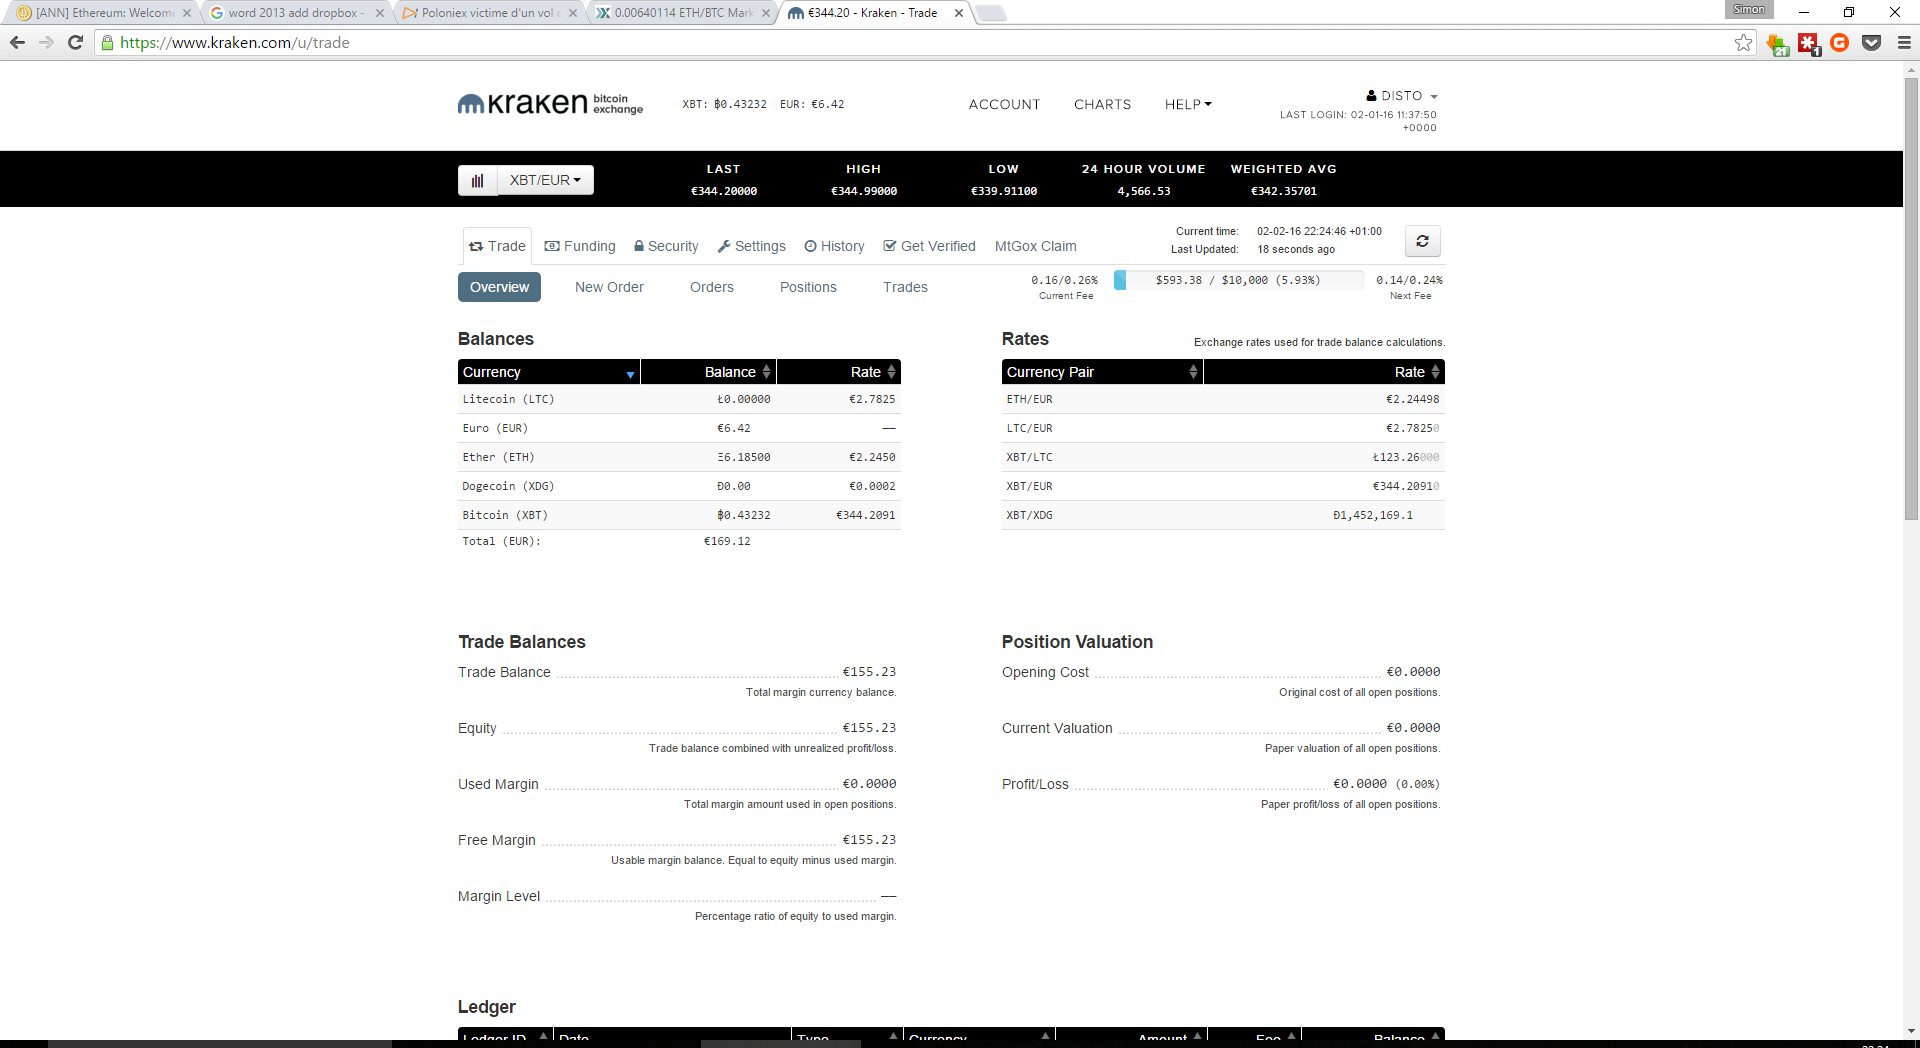Sort Rates table by Rate column
The image size is (1920, 1048).
coord(1324,372)
